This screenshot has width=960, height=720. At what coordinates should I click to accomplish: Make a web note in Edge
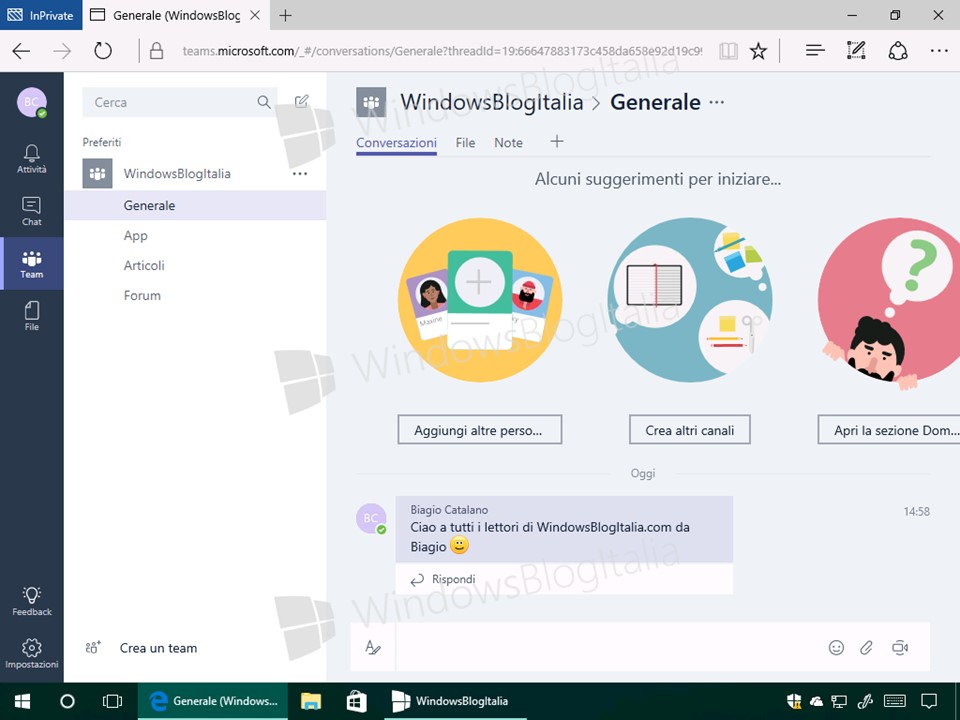pyautogui.click(x=856, y=50)
